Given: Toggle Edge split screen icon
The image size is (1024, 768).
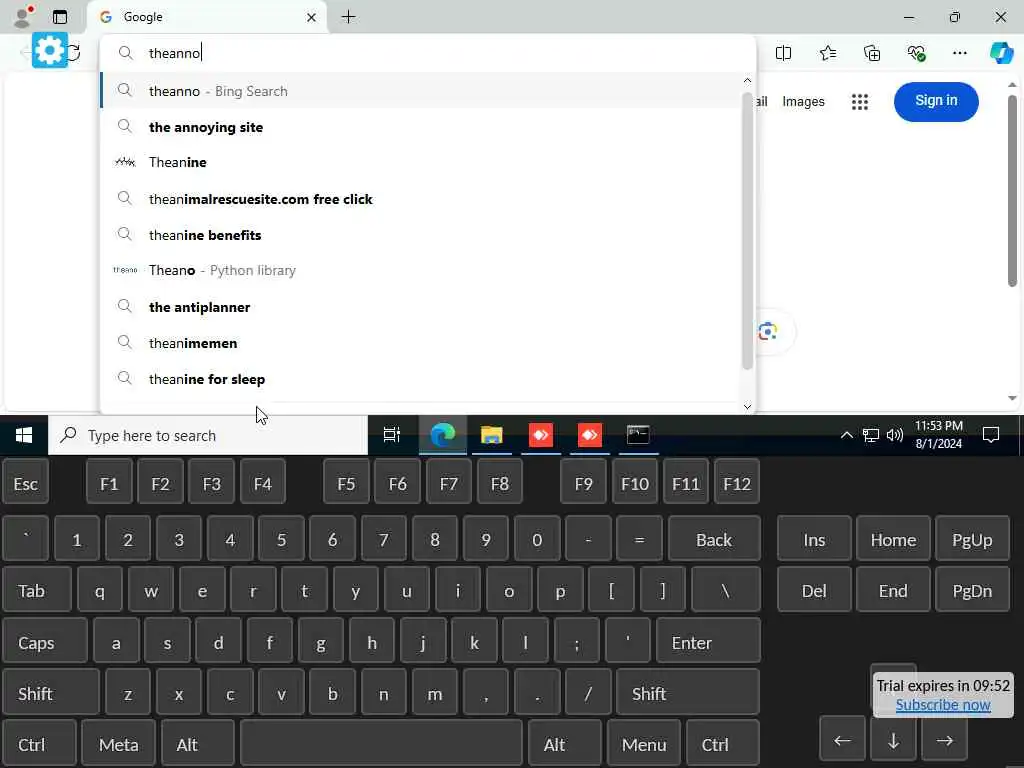Looking at the screenshot, I should pos(783,53).
